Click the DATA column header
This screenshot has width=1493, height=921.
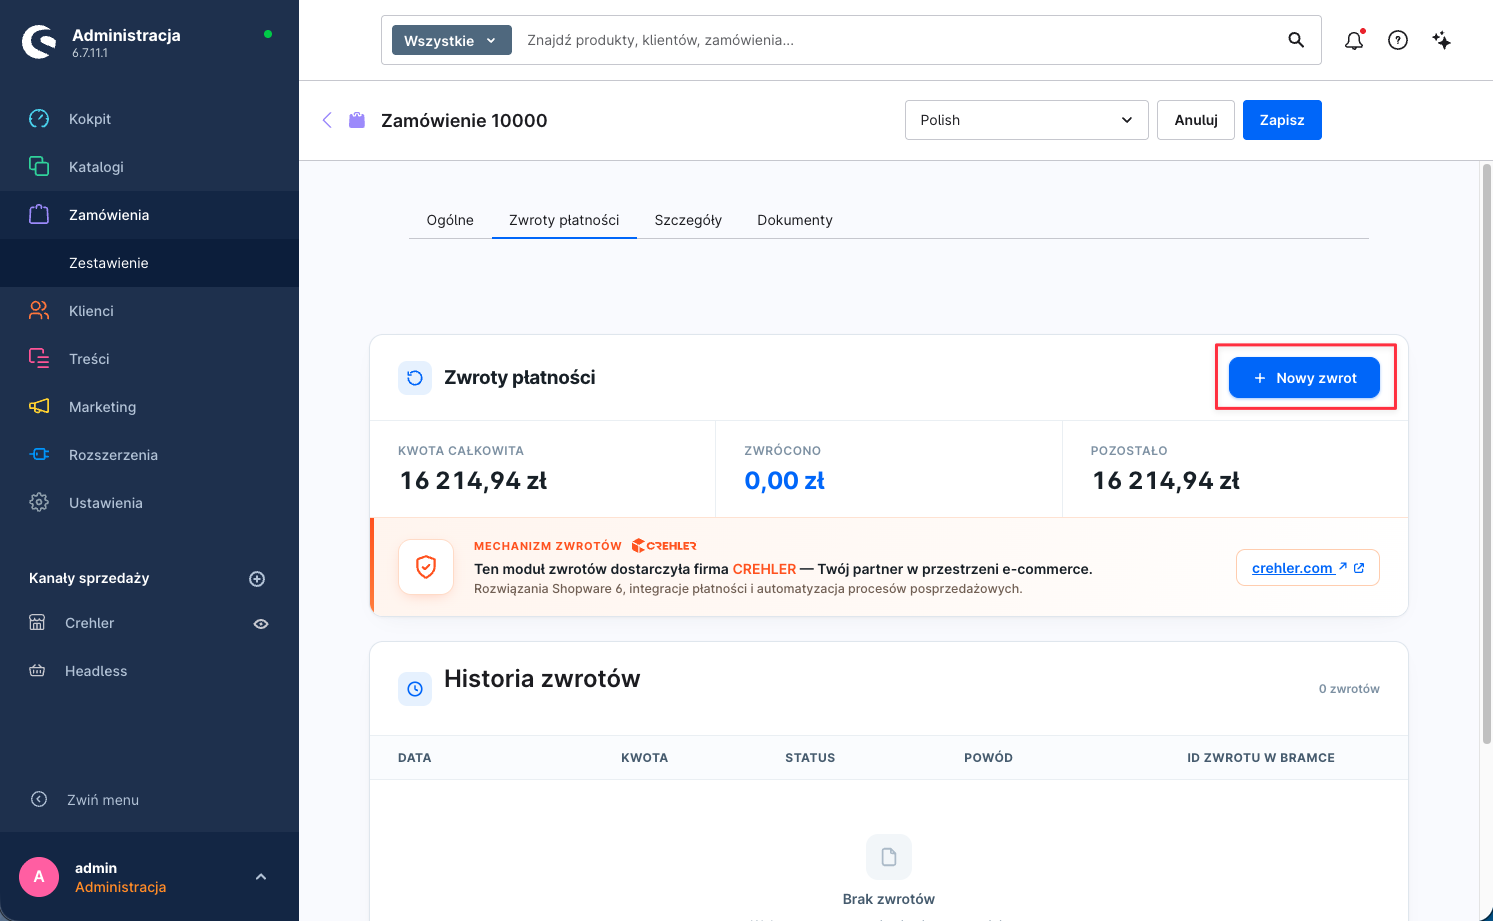point(415,758)
